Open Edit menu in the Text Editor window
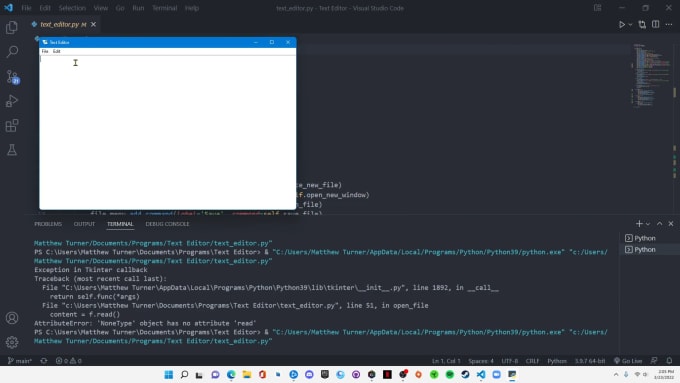 56,51
